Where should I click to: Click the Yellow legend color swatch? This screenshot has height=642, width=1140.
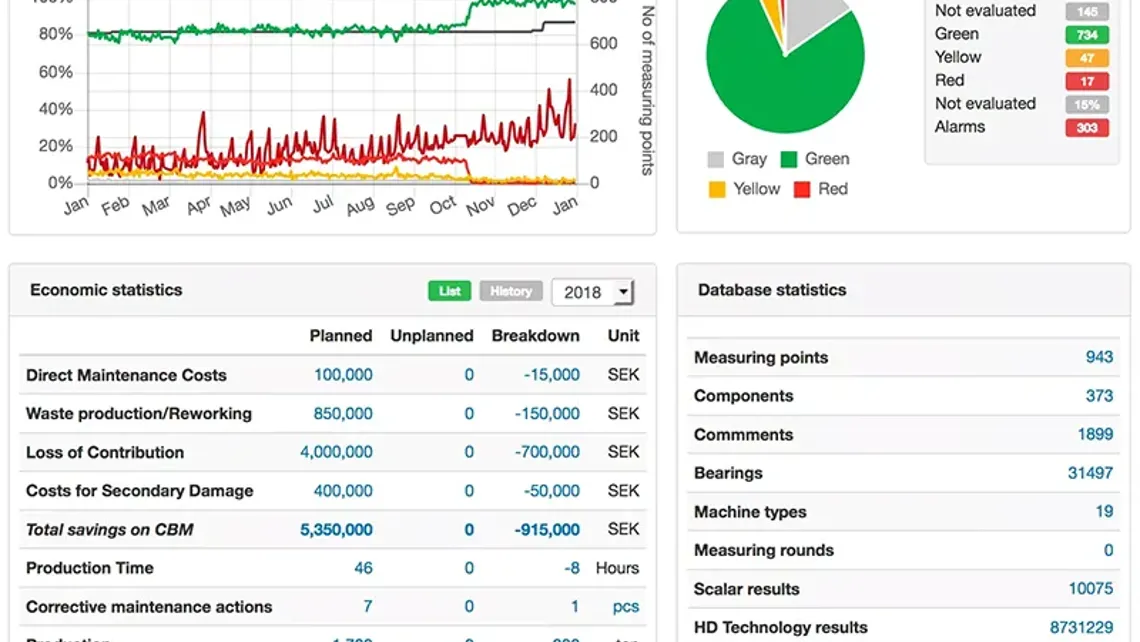point(718,188)
